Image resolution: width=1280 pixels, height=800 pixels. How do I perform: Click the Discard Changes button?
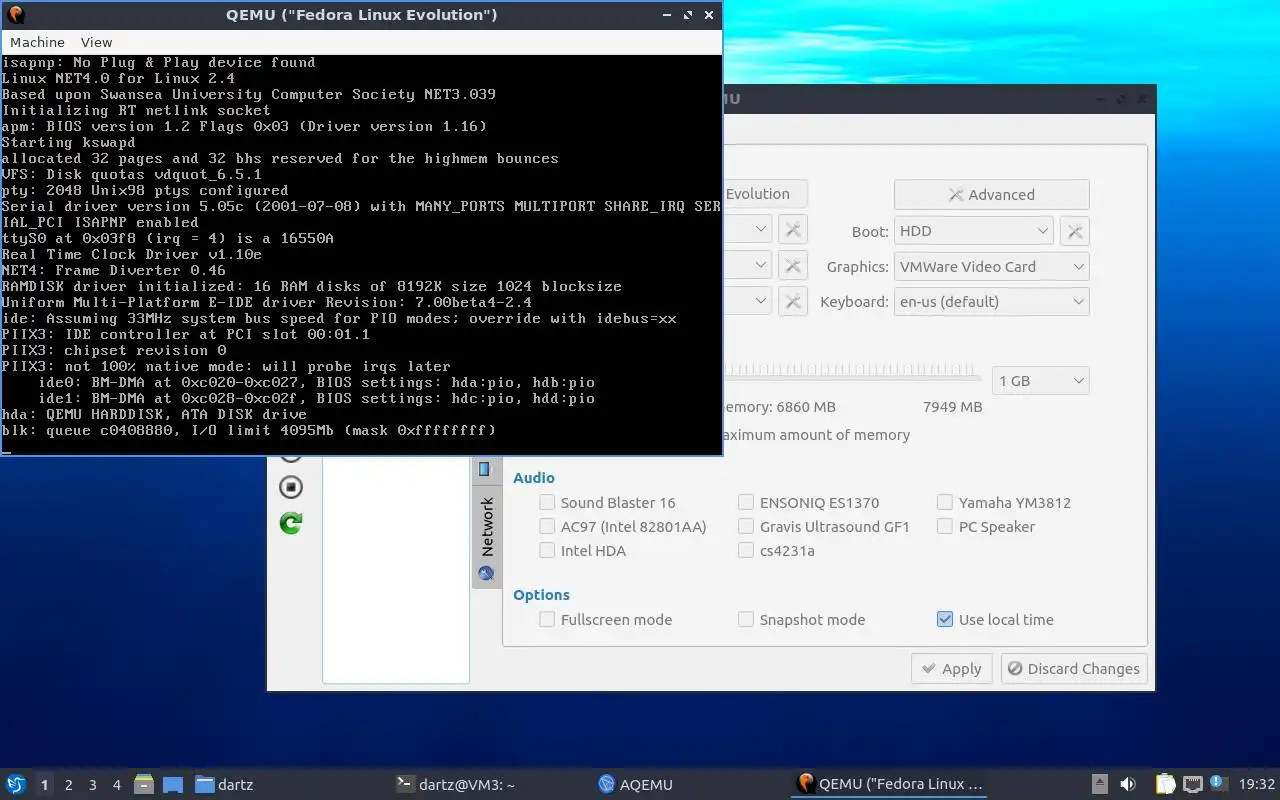1073,669
